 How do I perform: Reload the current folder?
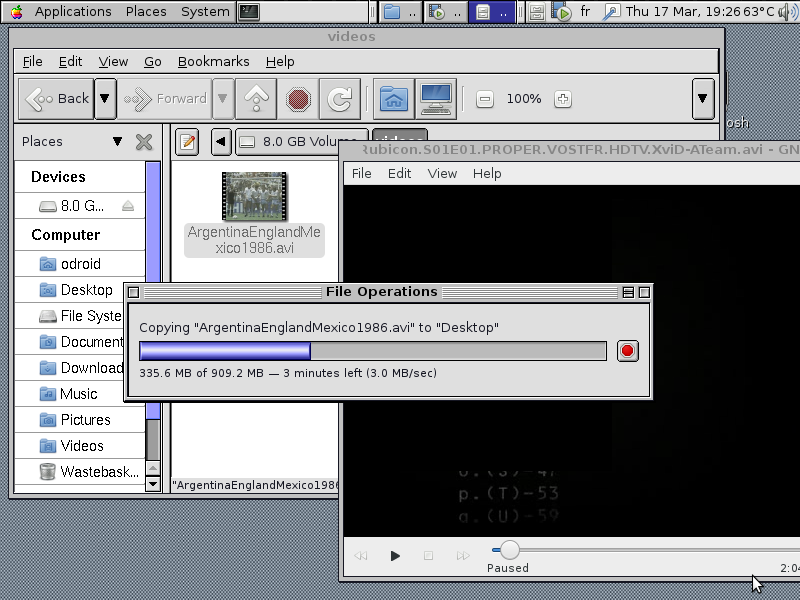coord(340,98)
